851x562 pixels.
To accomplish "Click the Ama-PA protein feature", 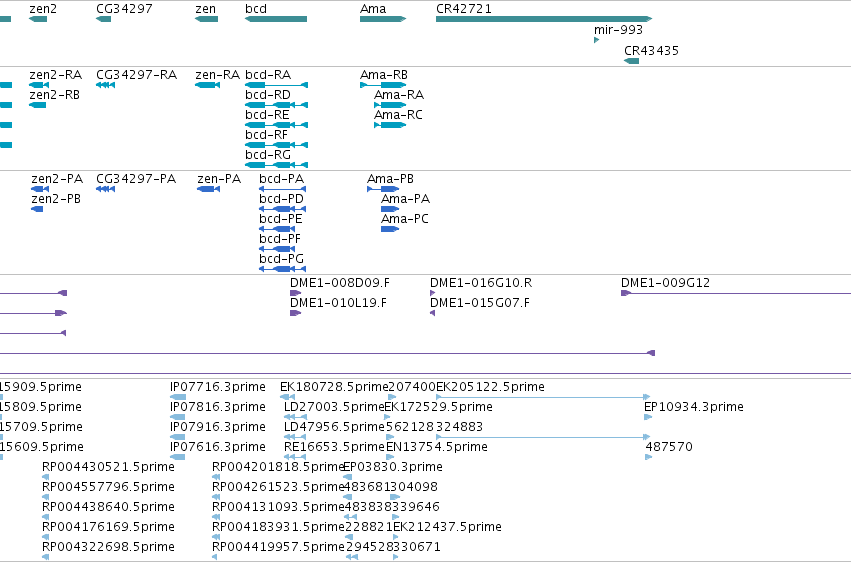I will click(x=390, y=209).
